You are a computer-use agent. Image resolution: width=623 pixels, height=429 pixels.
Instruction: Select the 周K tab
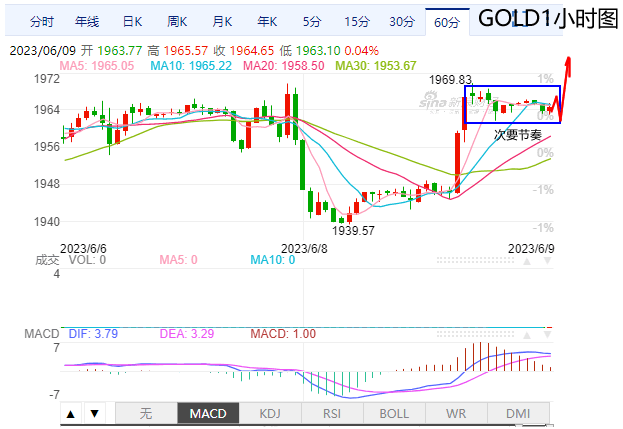[177, 21]
